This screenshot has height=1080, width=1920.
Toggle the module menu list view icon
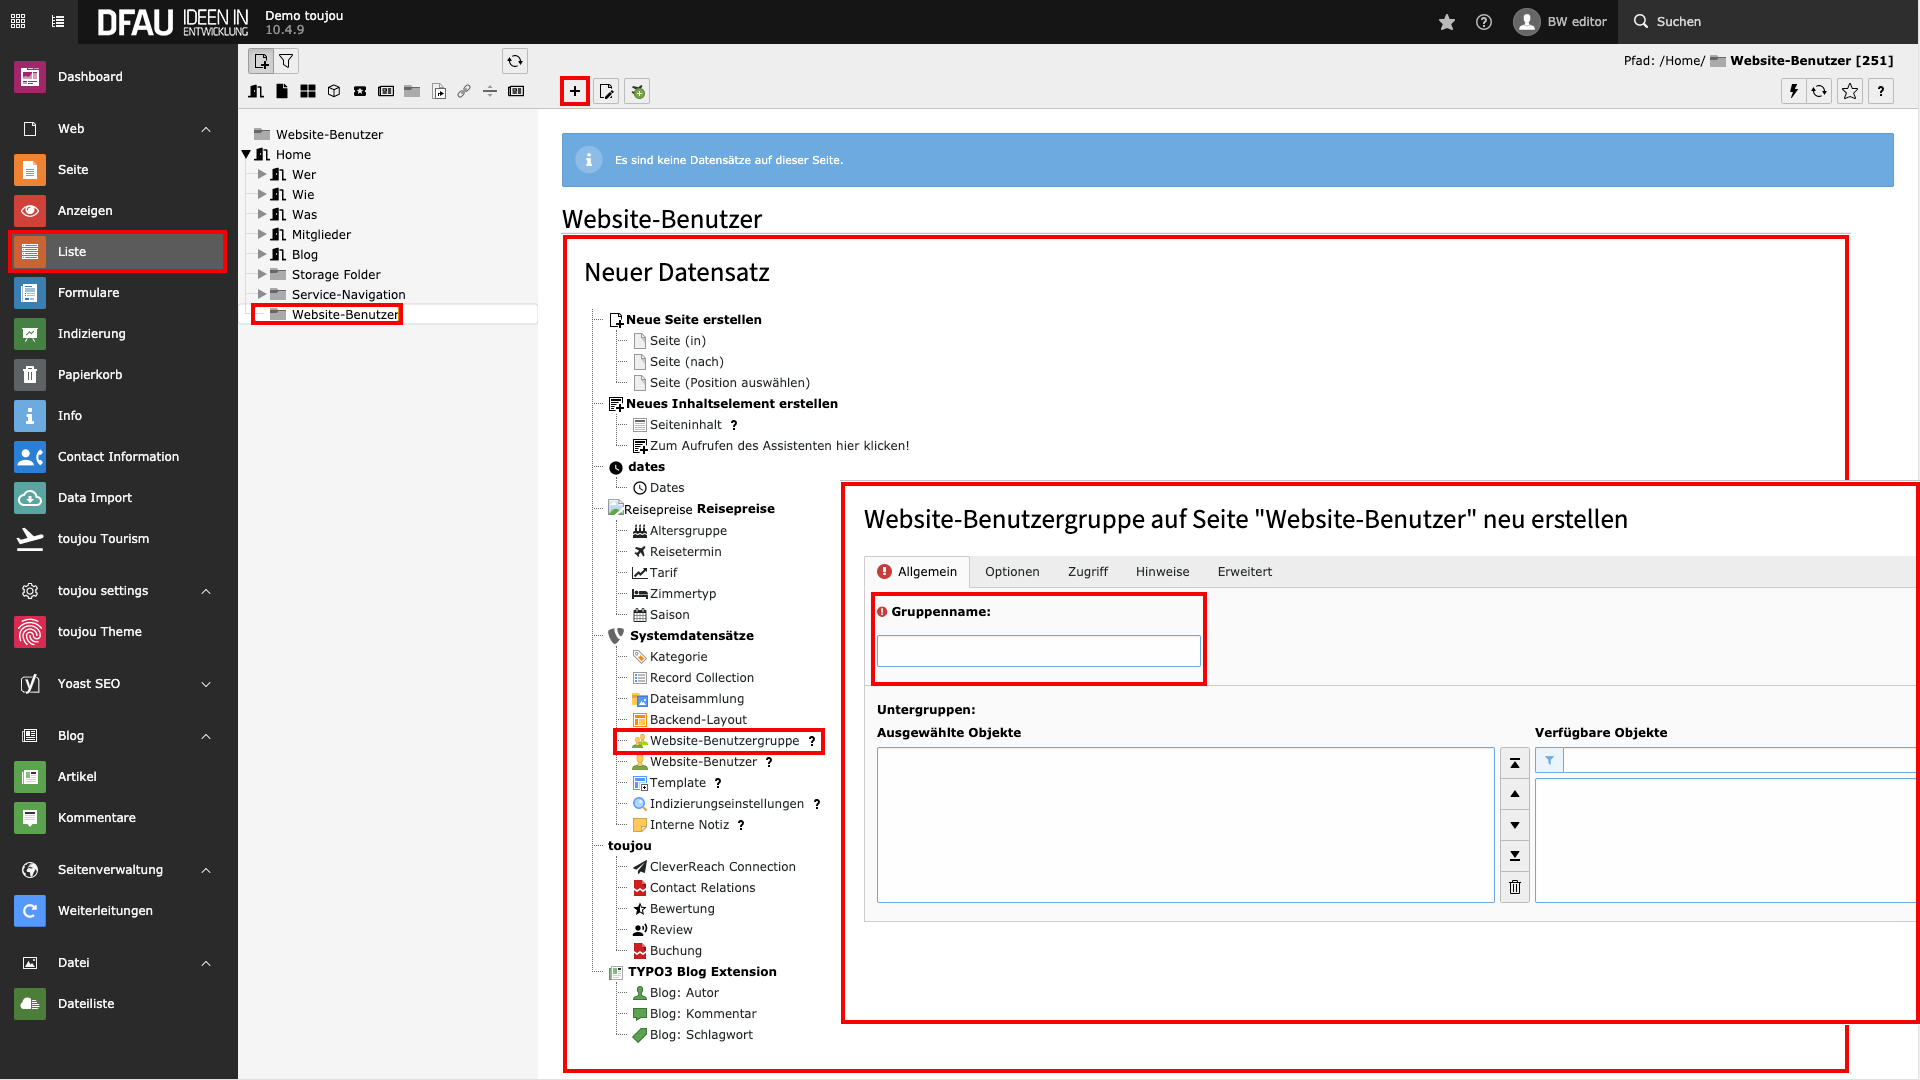58,21
